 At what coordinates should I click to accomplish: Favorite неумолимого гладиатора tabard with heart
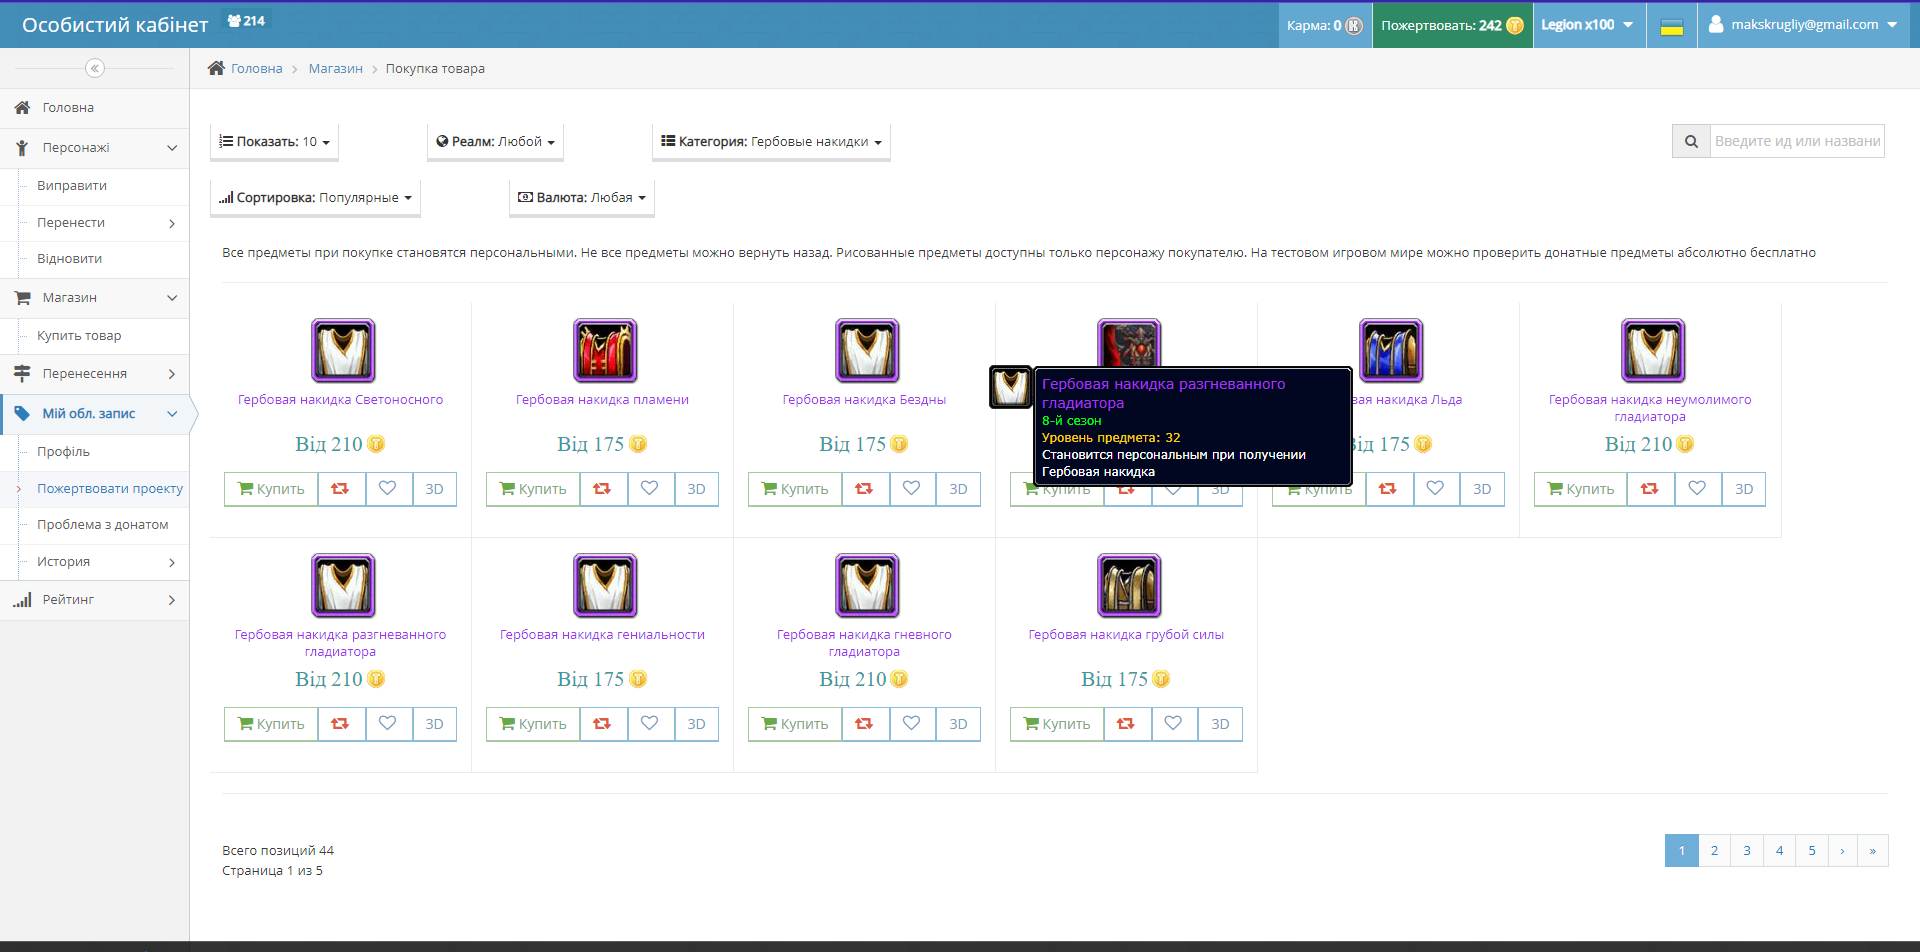[1698, 489]
